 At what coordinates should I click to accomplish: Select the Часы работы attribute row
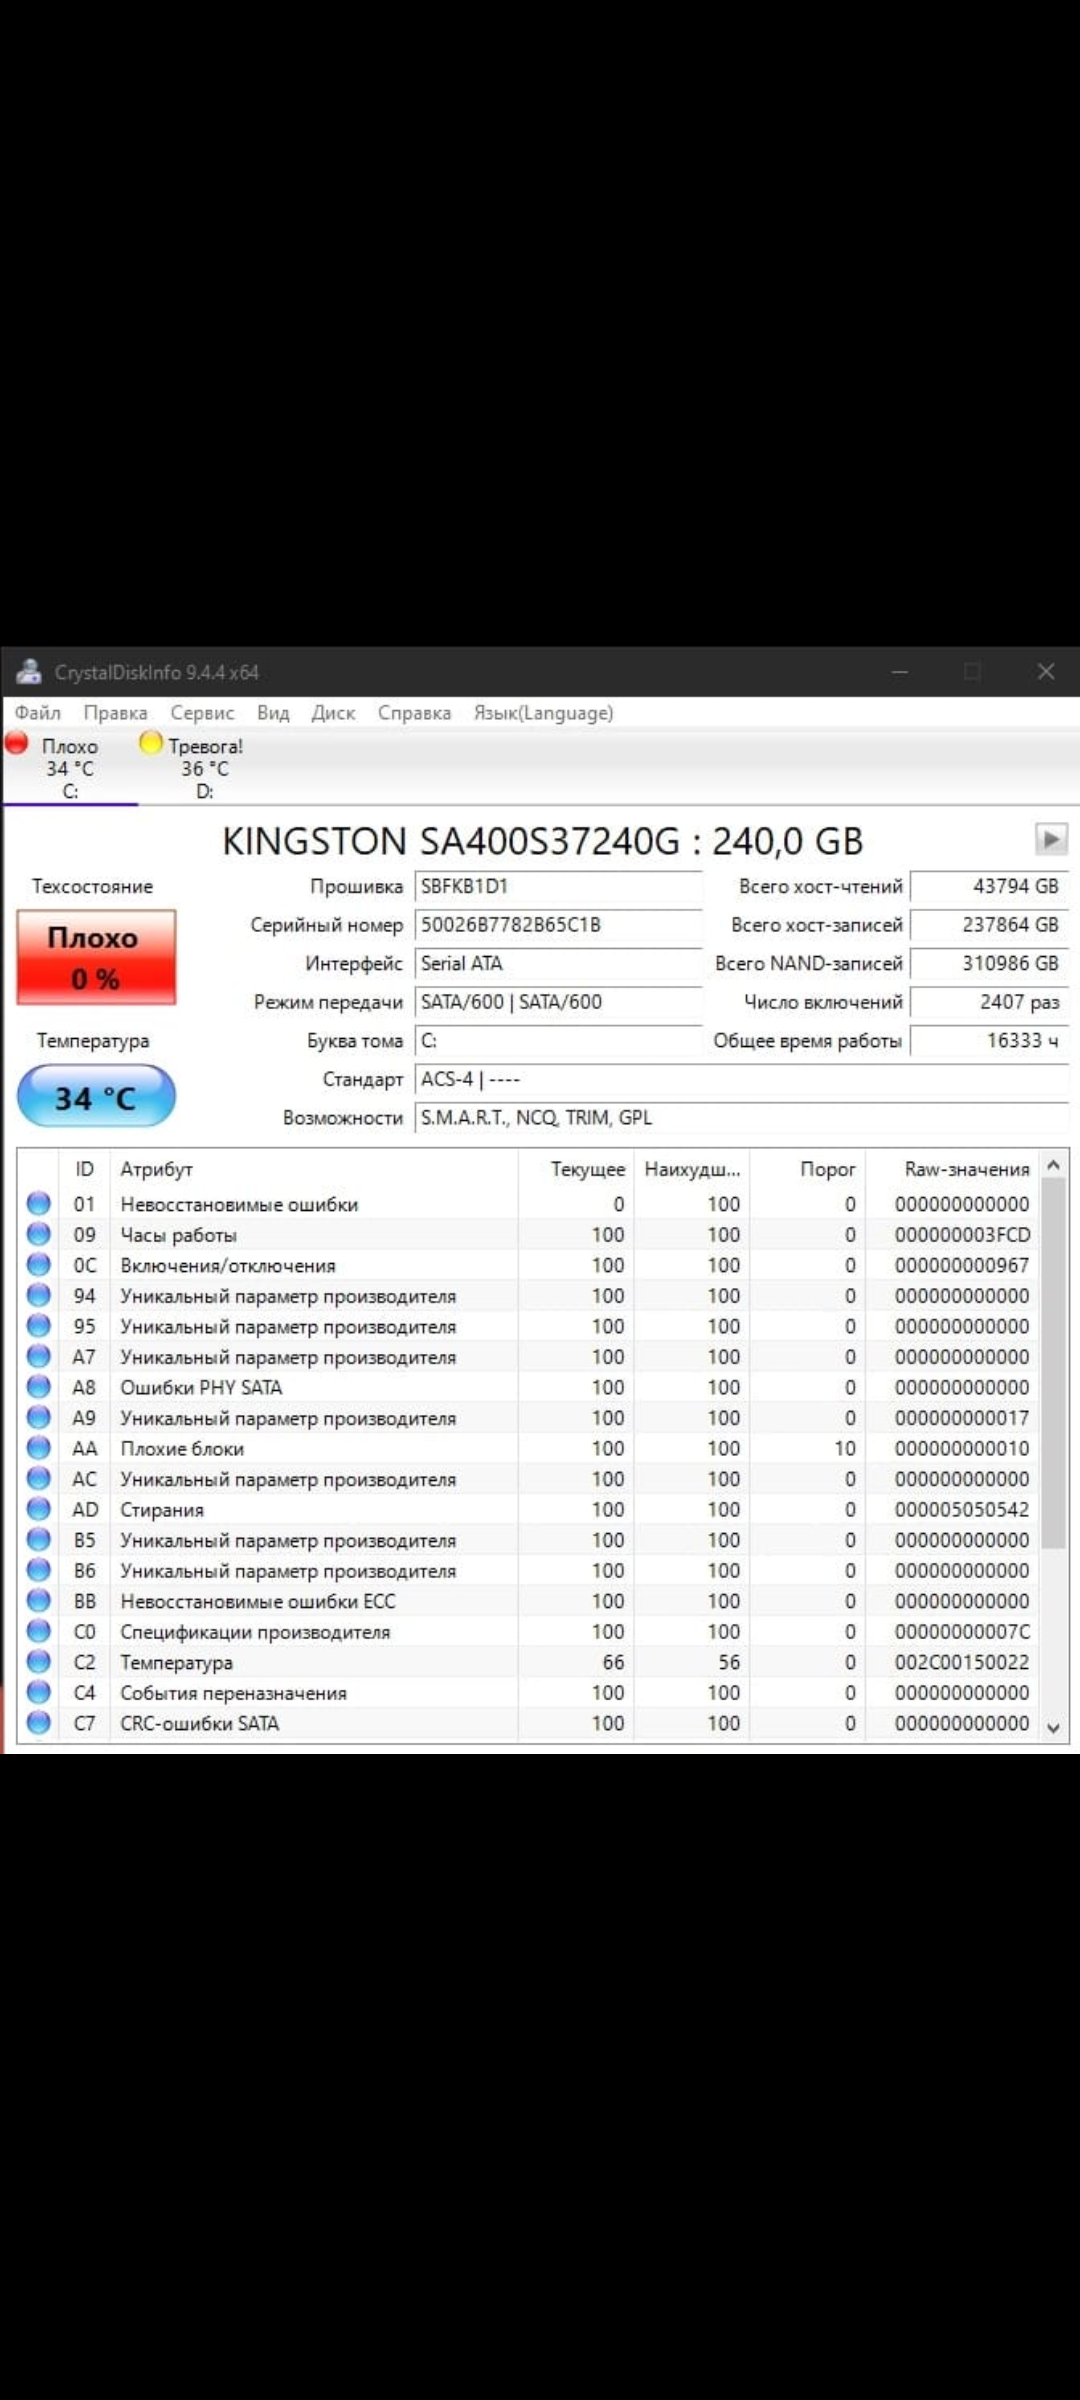[529, 1234]
